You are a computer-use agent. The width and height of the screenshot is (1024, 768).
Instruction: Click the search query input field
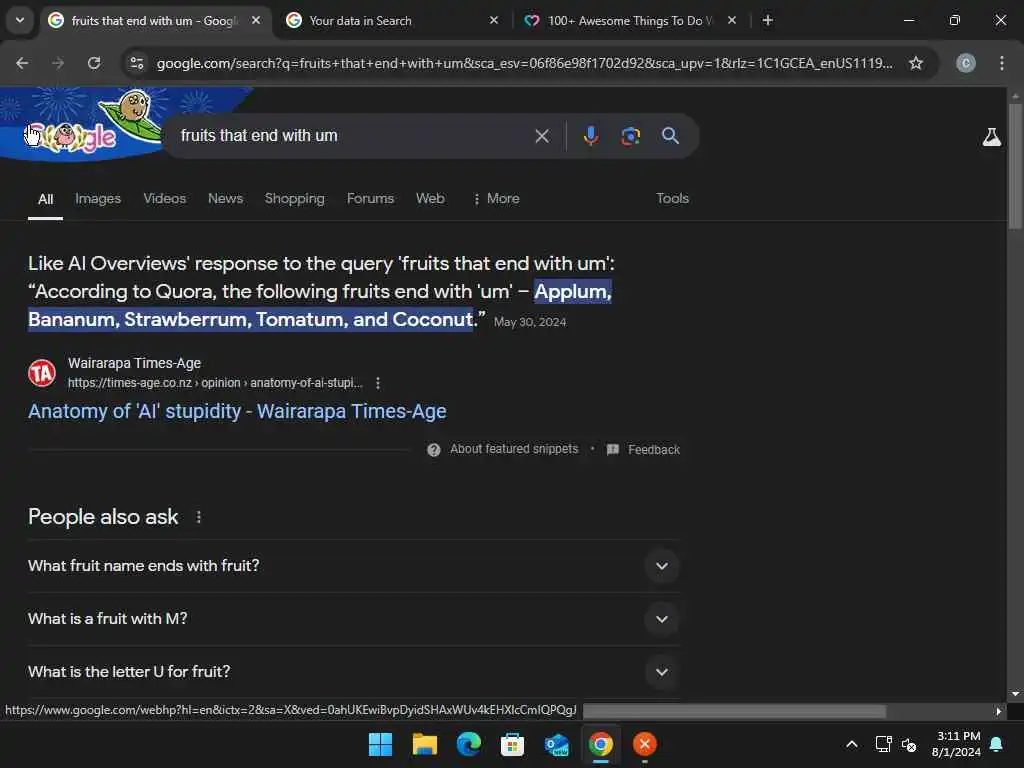pyautogui.click(x=353, y=136)
